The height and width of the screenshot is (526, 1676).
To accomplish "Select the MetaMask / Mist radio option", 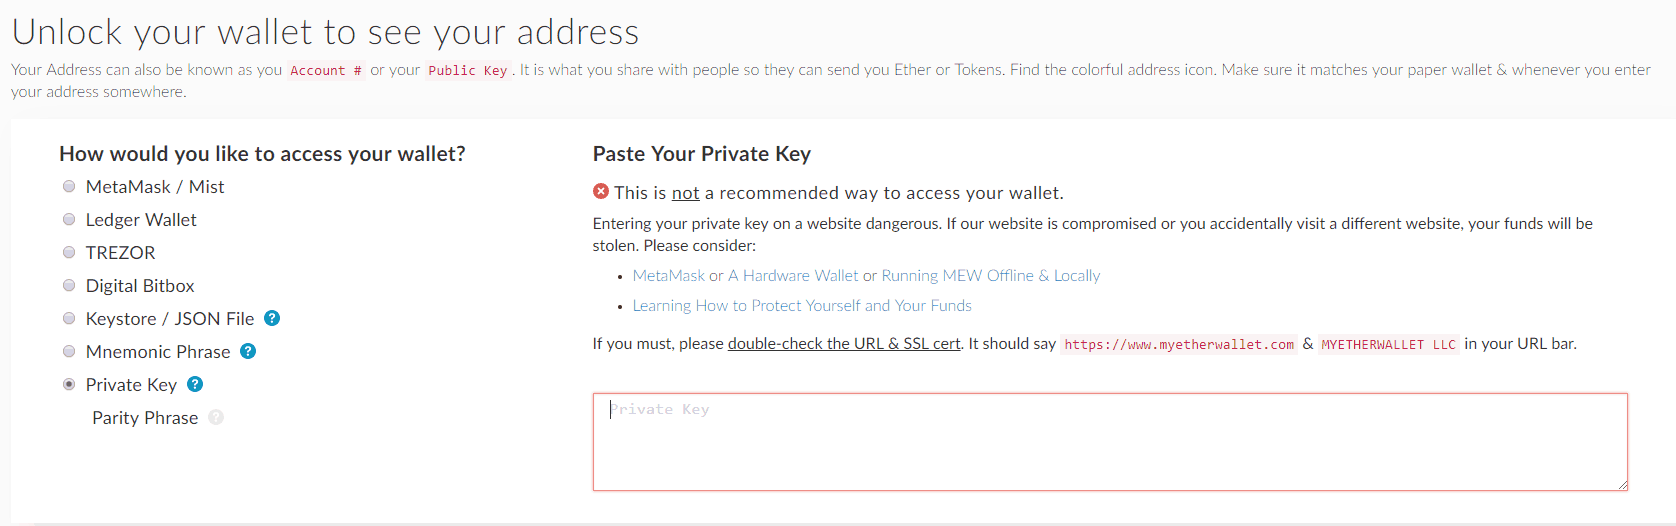I will pyautogui.click(x=69, y=186).
